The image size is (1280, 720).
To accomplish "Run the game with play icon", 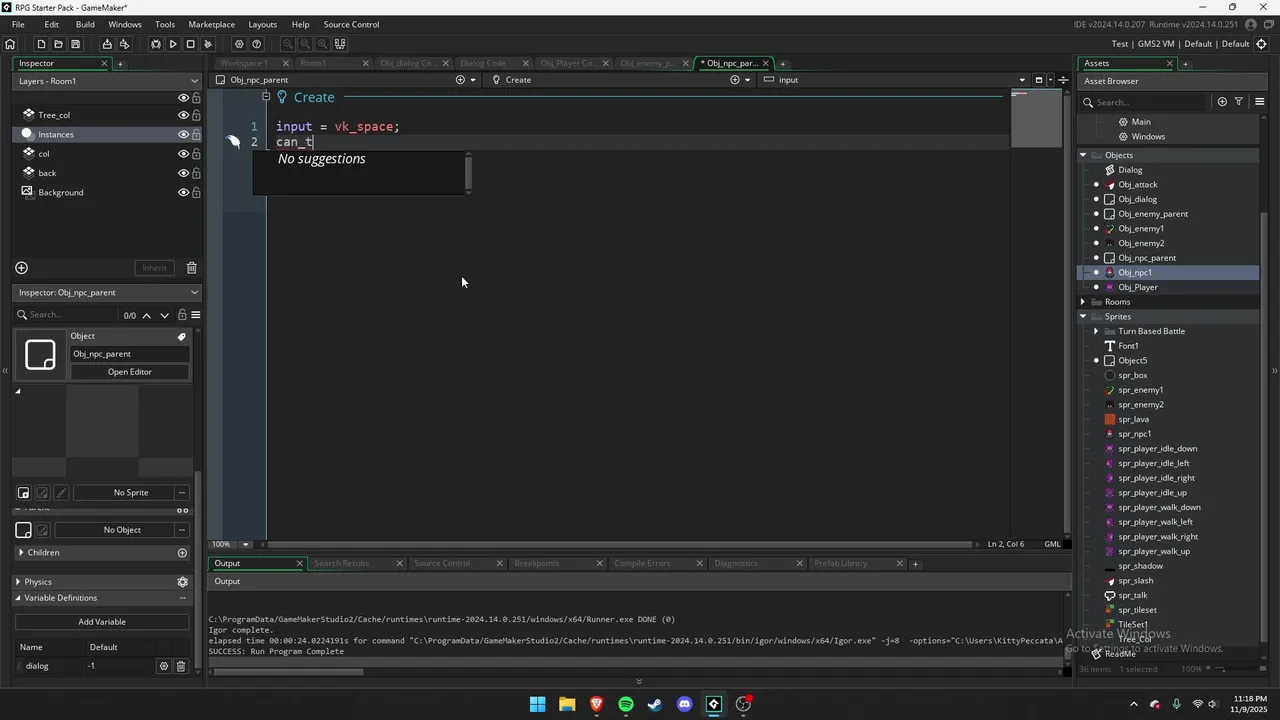I will coord(173,44).
